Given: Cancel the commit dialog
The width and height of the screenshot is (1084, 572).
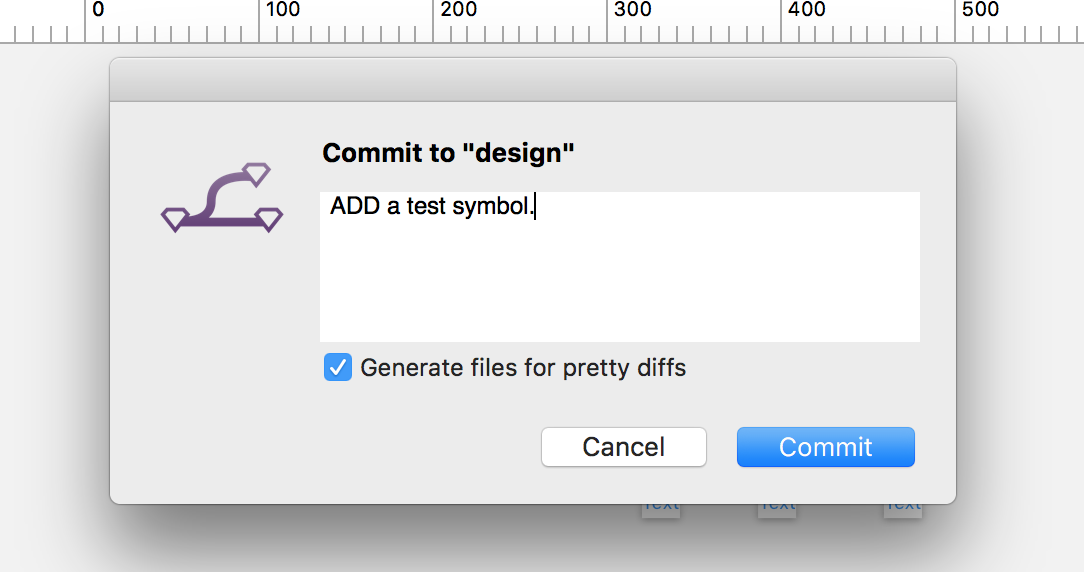Looking at the screenshot, I should coord(624,447).
